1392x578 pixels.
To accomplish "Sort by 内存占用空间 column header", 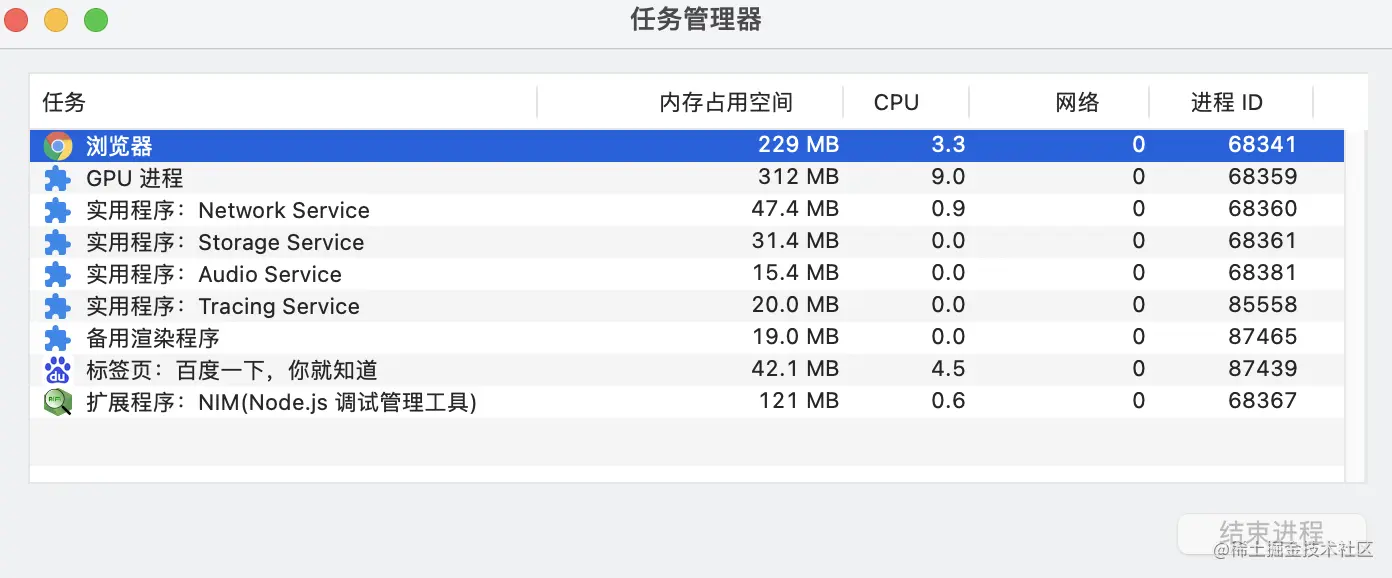I will pos(724,102).
